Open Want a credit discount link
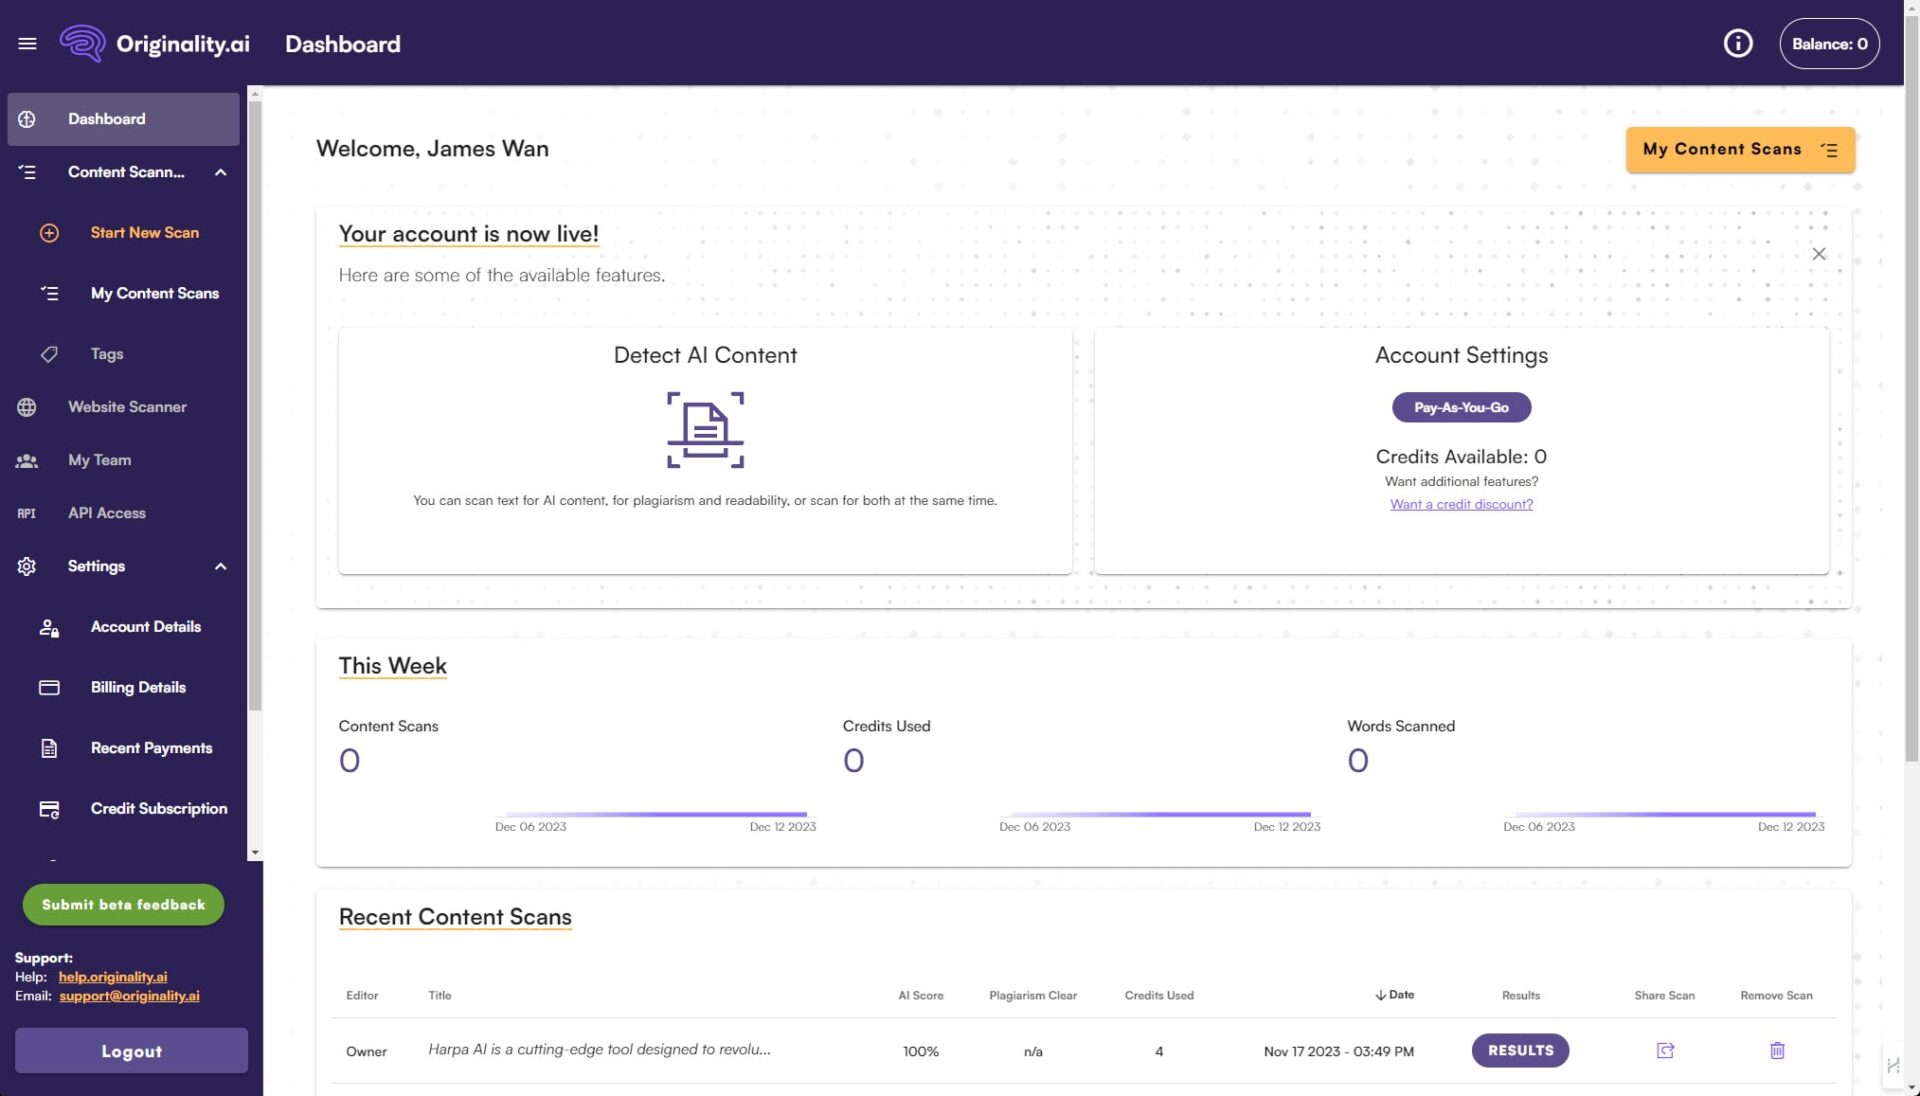This screenshot has height=1096, width=1920. [1461, 504]
